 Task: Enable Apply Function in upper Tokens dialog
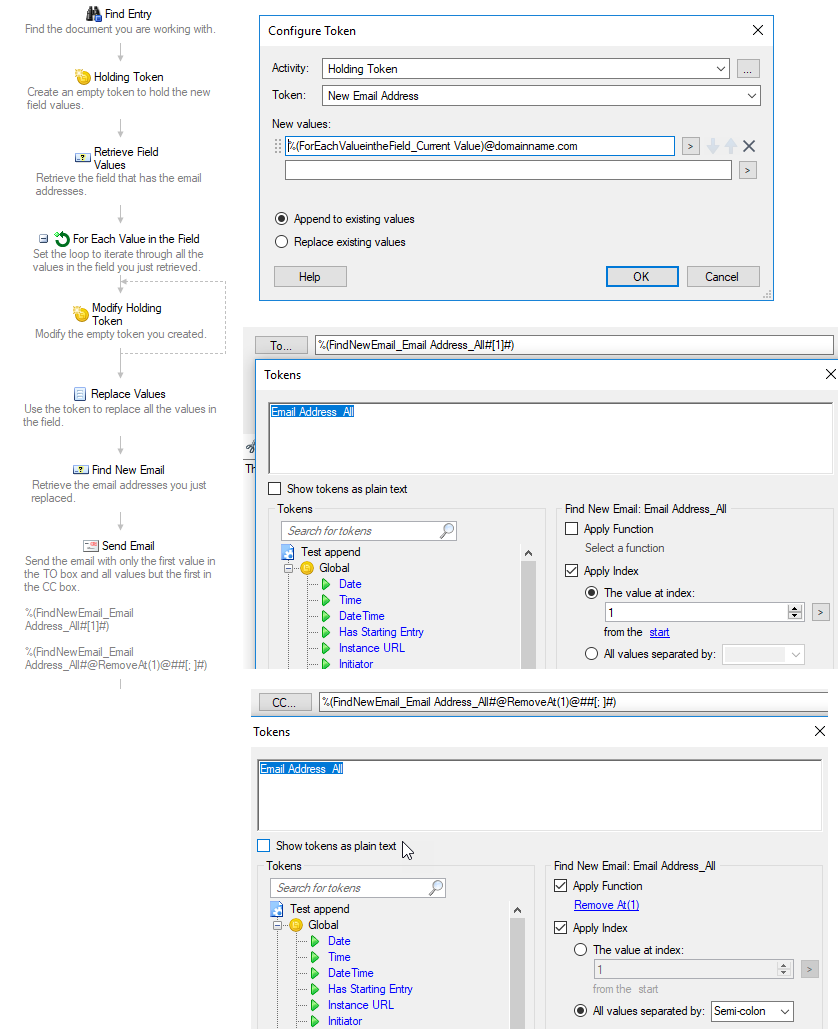coord(572,529)
